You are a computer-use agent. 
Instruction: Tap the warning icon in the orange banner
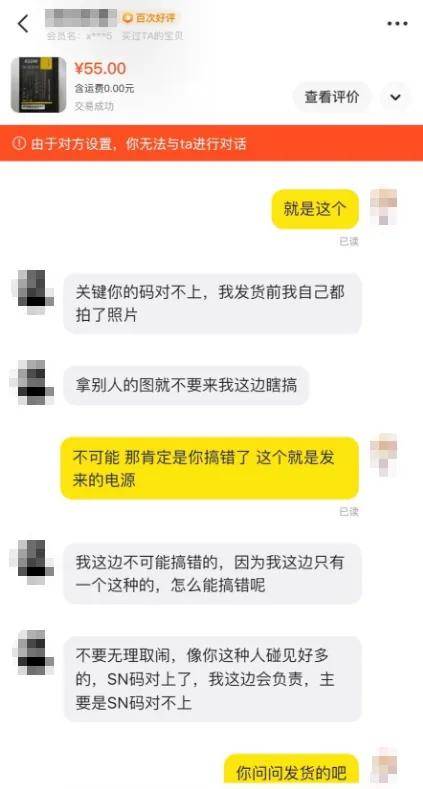click(x=19, y=144)
